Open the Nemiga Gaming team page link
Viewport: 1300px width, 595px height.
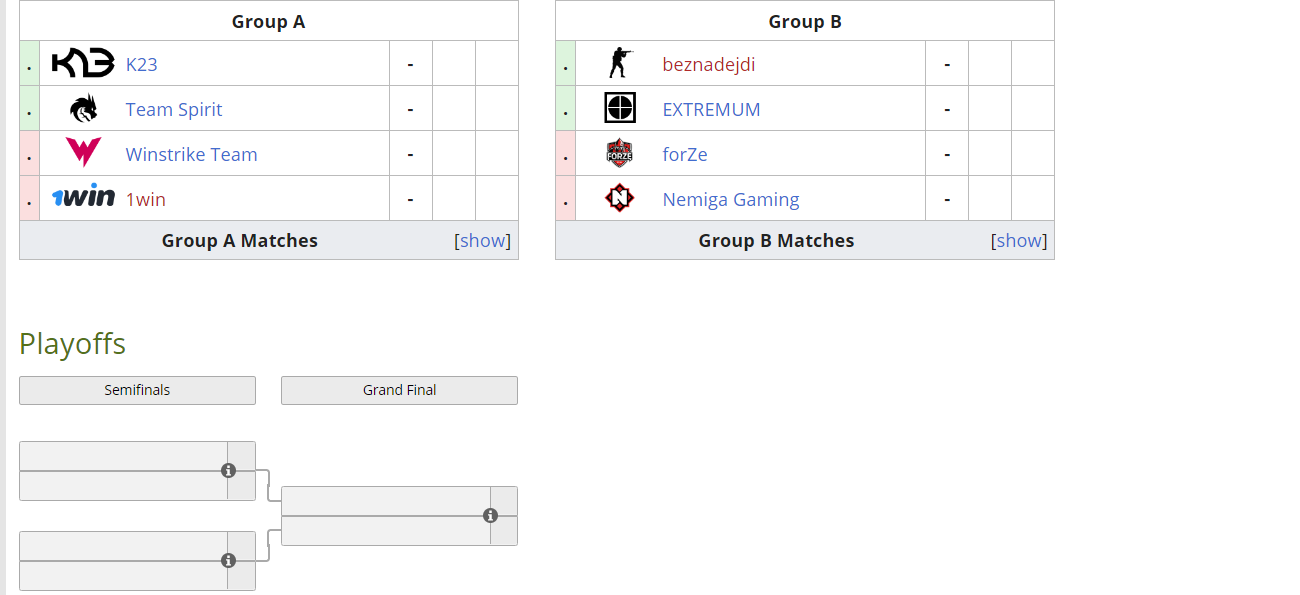click(x=731, y=200)
